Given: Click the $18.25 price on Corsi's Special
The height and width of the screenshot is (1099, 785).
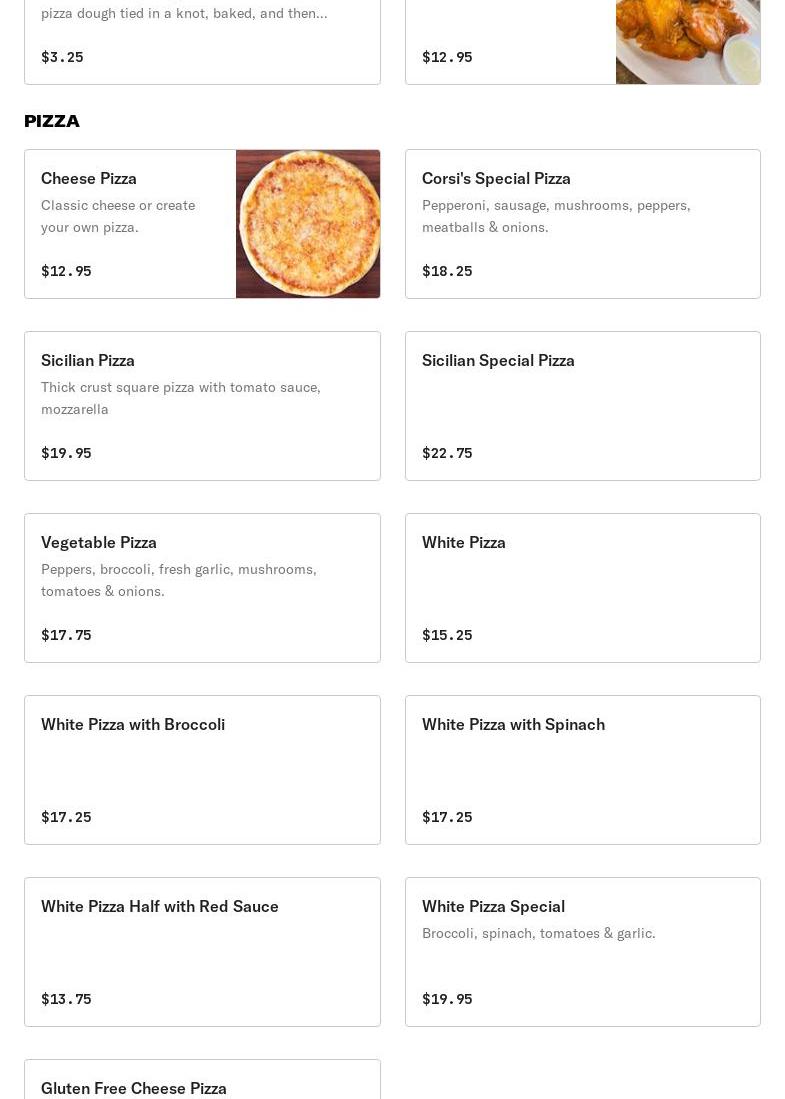Looking at the screenshot, I should pos(447,271).
